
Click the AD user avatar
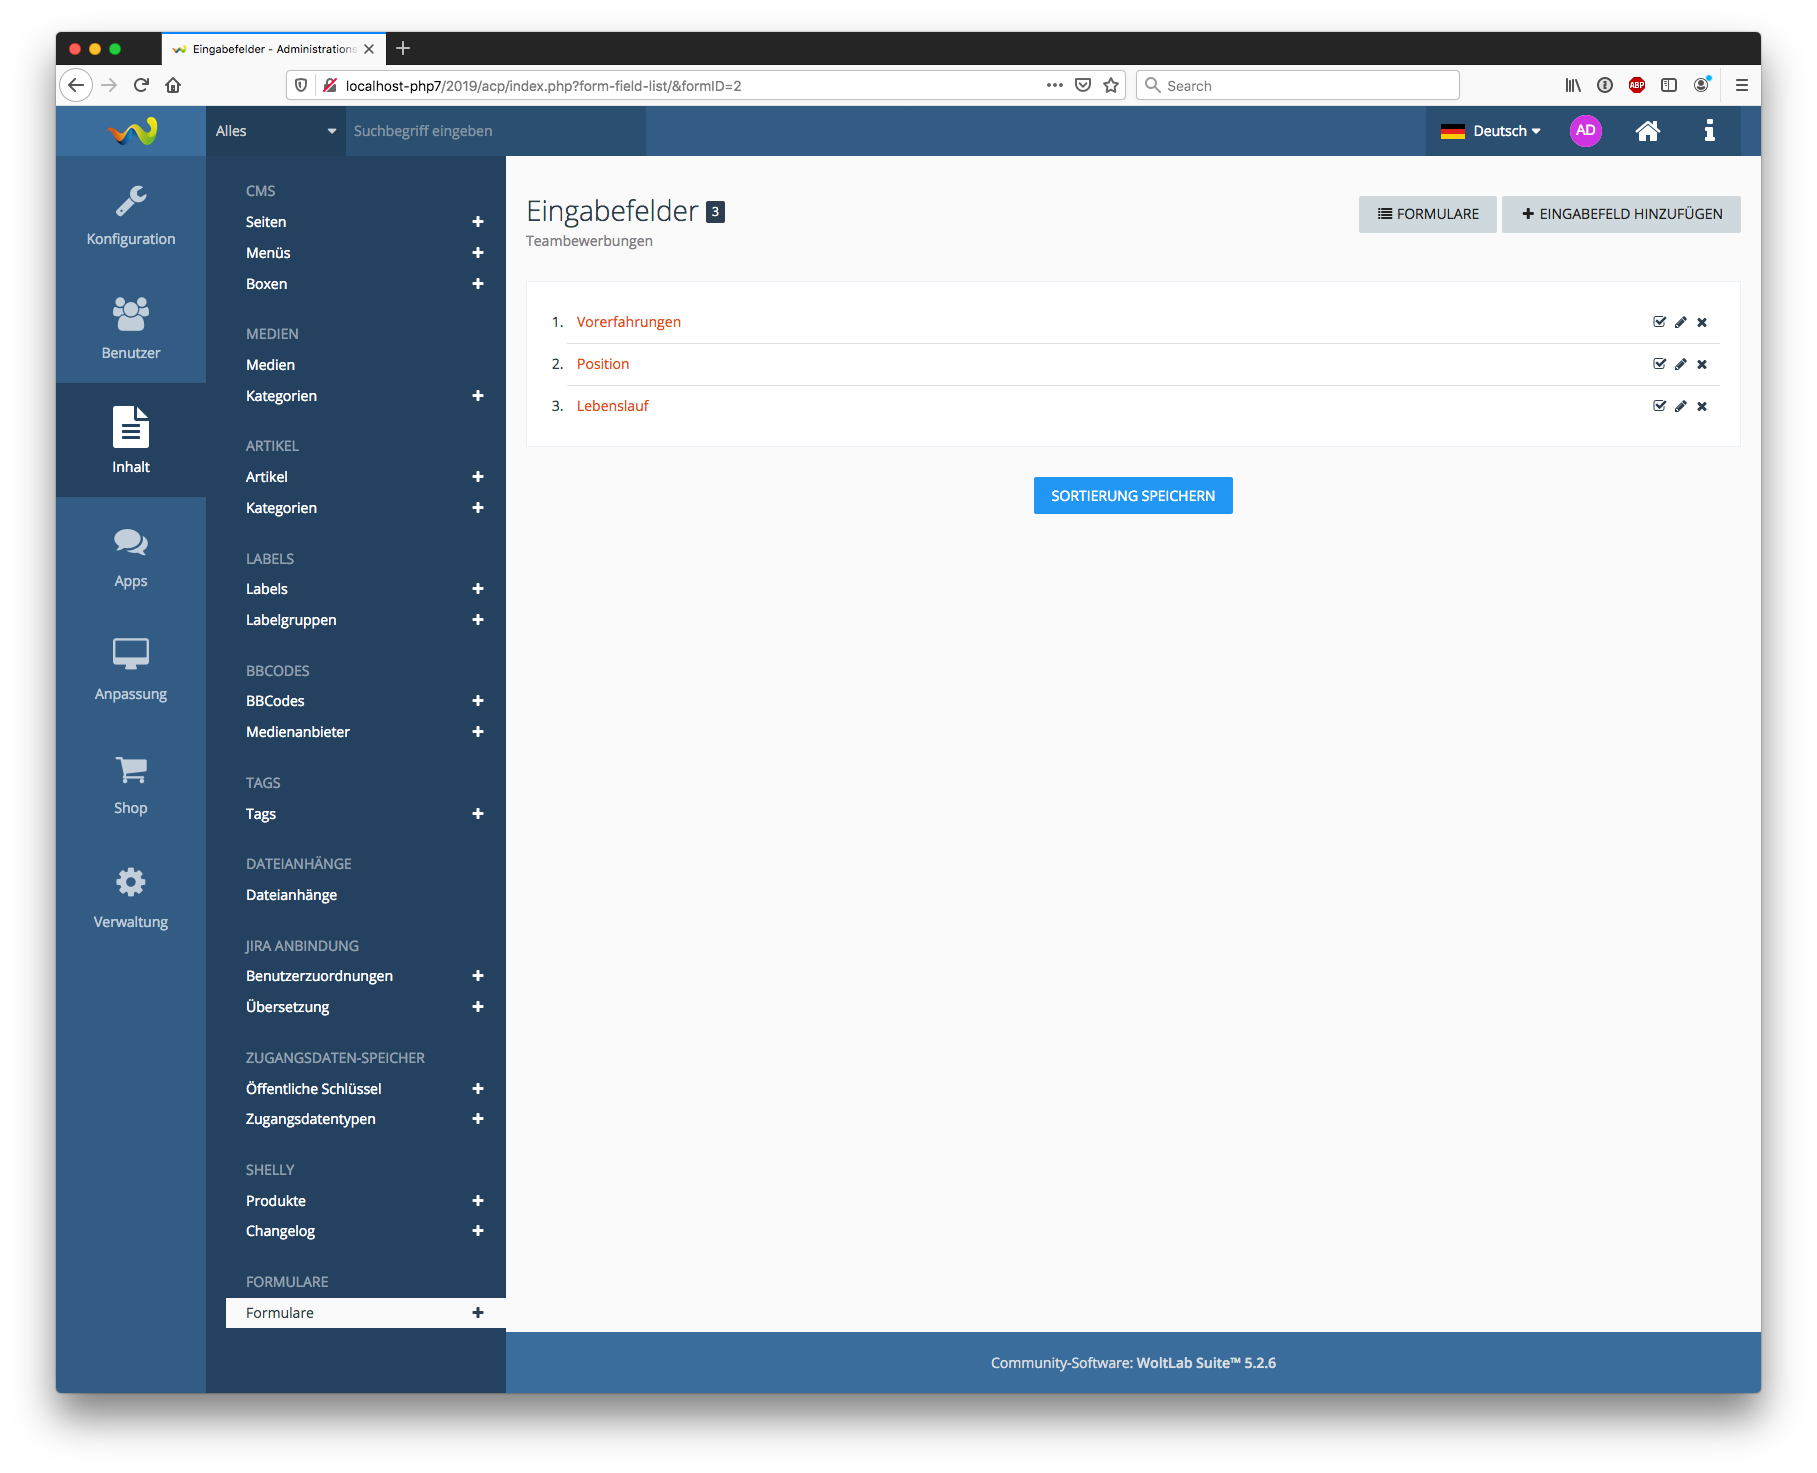(1585, 131)
